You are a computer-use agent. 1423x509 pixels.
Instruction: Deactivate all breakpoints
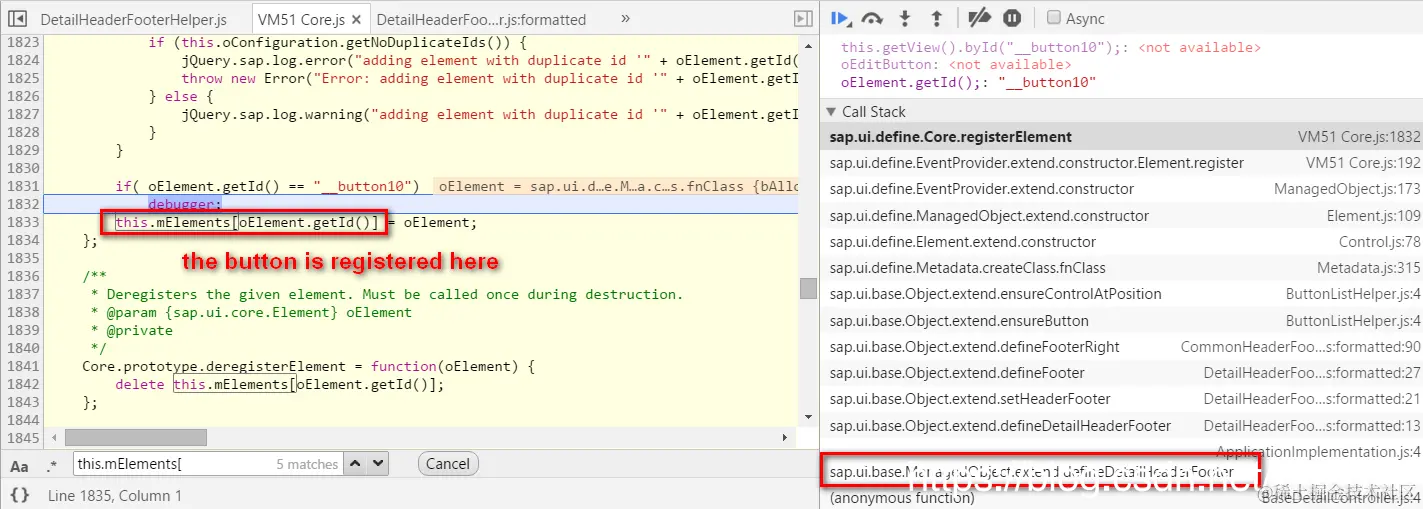tap(980, 18)
